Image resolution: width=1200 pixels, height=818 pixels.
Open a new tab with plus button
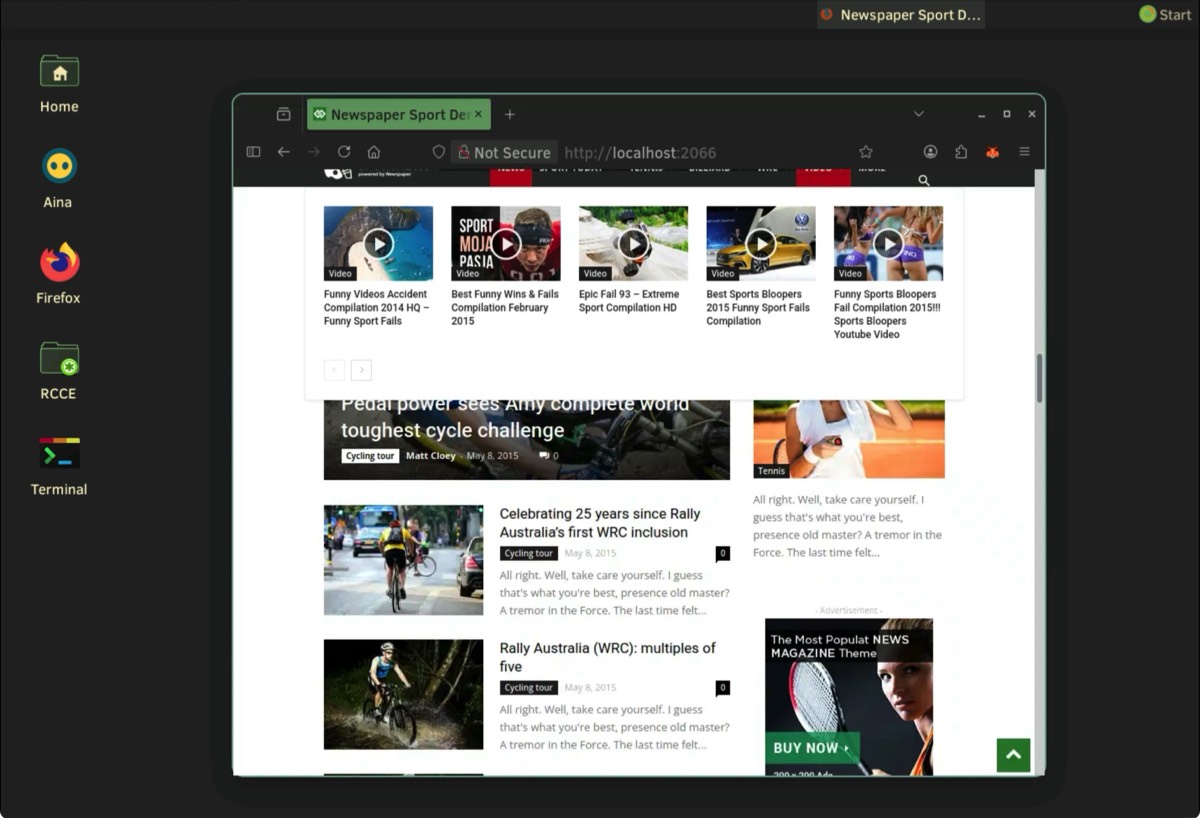pyautogui.click(x=510, y=115)
